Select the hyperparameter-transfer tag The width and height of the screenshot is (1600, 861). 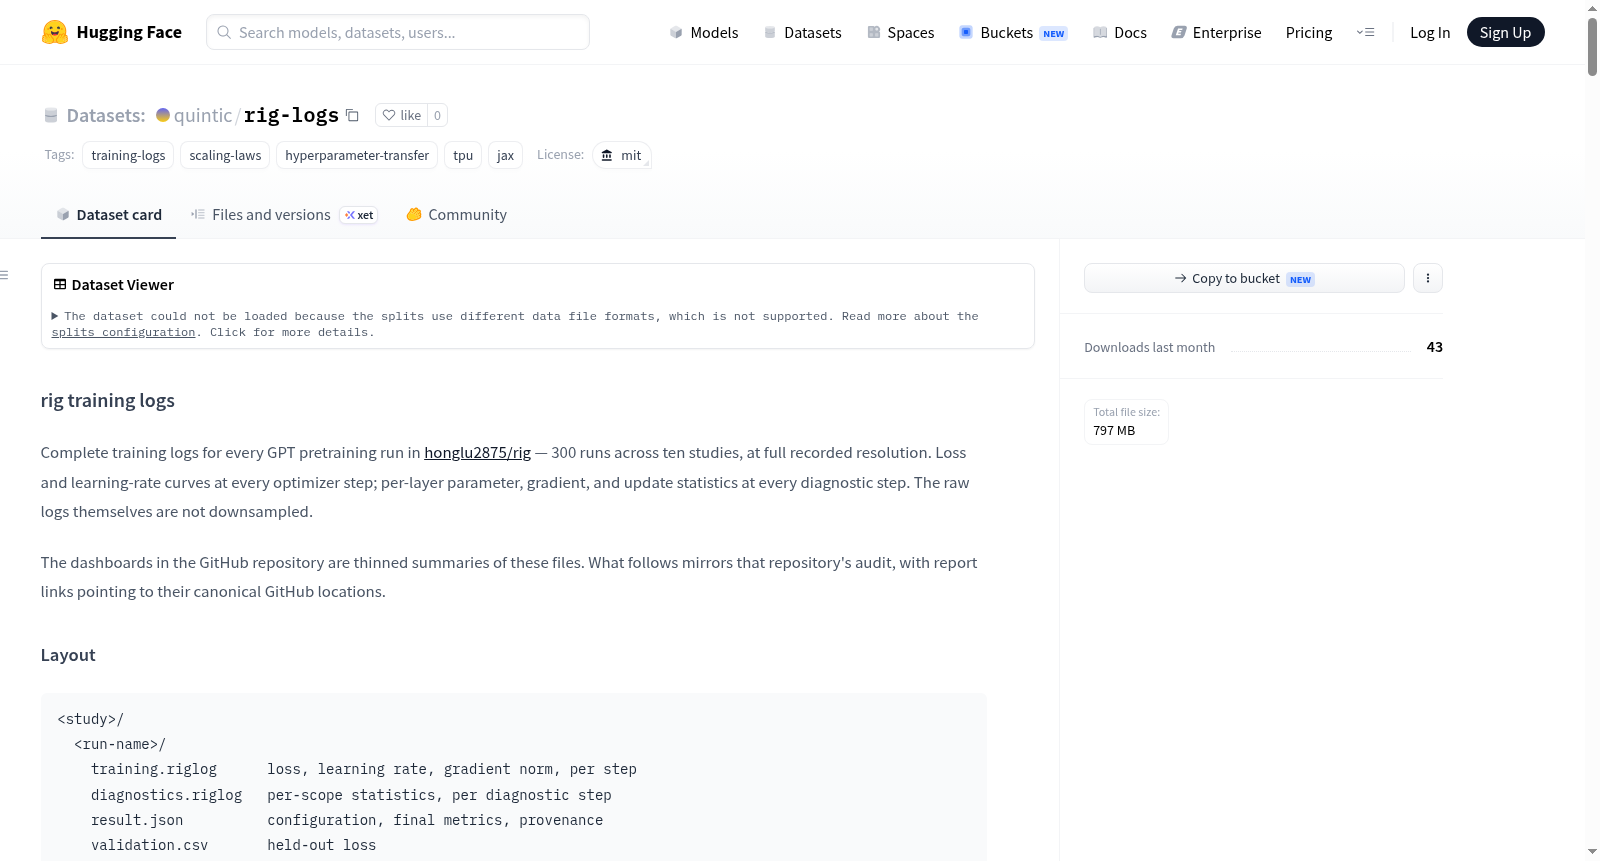(x=357, y=155)
